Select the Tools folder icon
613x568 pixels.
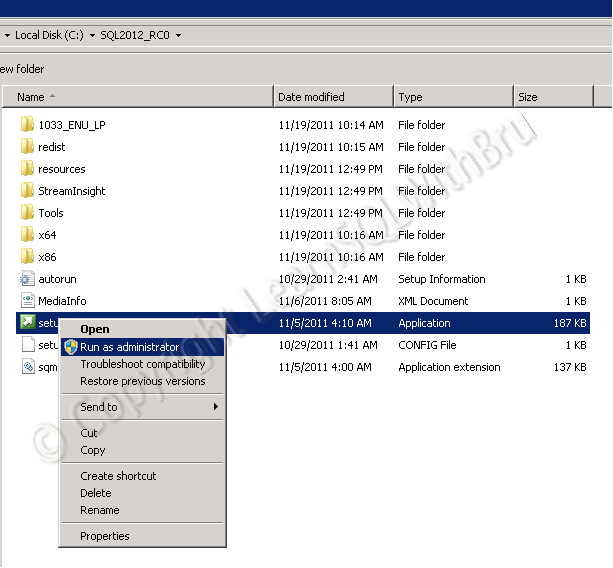pyautogui.click(x=27, y=213)
